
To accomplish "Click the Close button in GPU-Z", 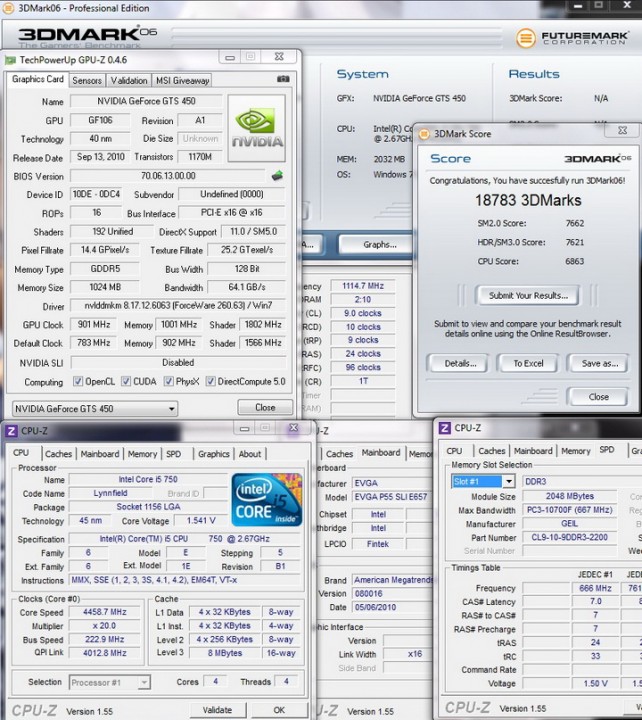I will tap(265, 407).
